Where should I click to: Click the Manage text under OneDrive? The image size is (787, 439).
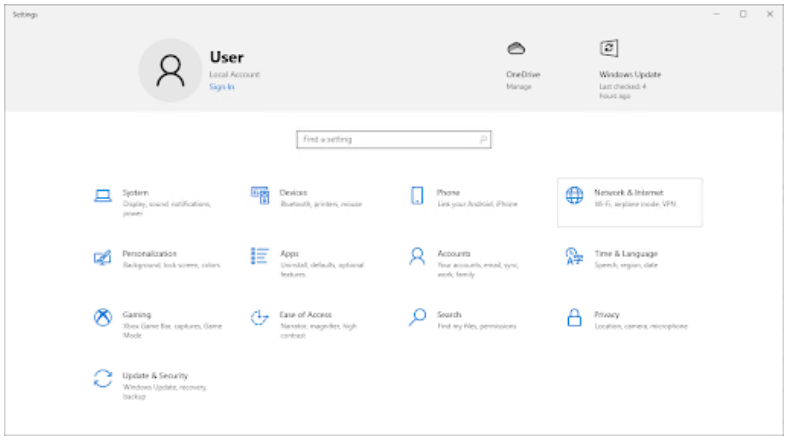click(x=518, y=87)
